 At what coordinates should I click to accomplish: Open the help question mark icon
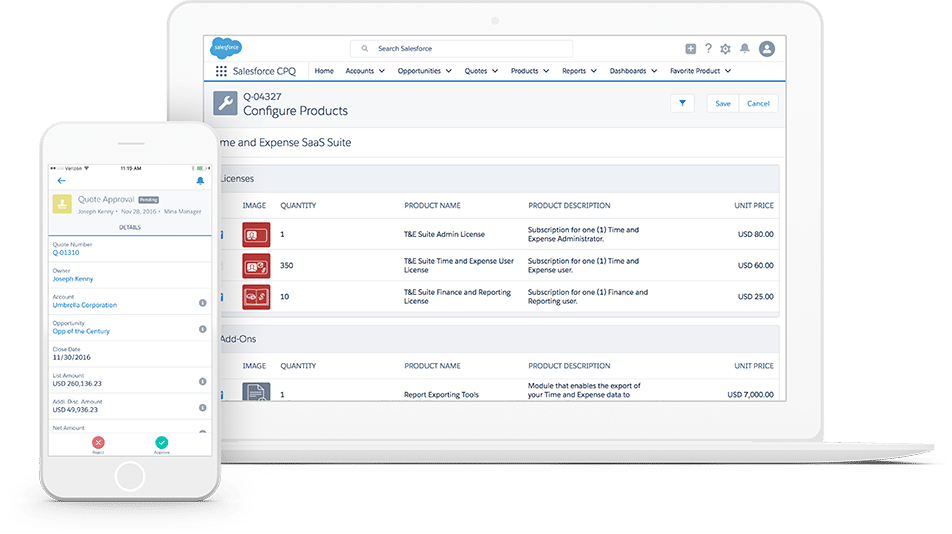(x=708, y=49)
